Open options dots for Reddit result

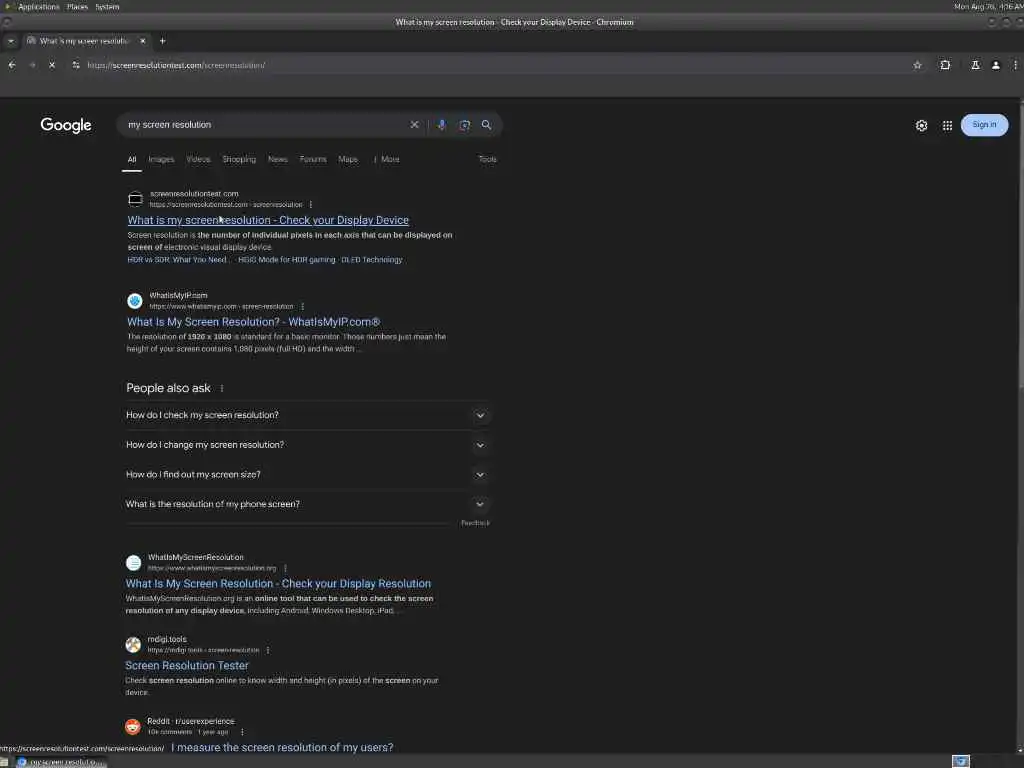tap(242, 732)
